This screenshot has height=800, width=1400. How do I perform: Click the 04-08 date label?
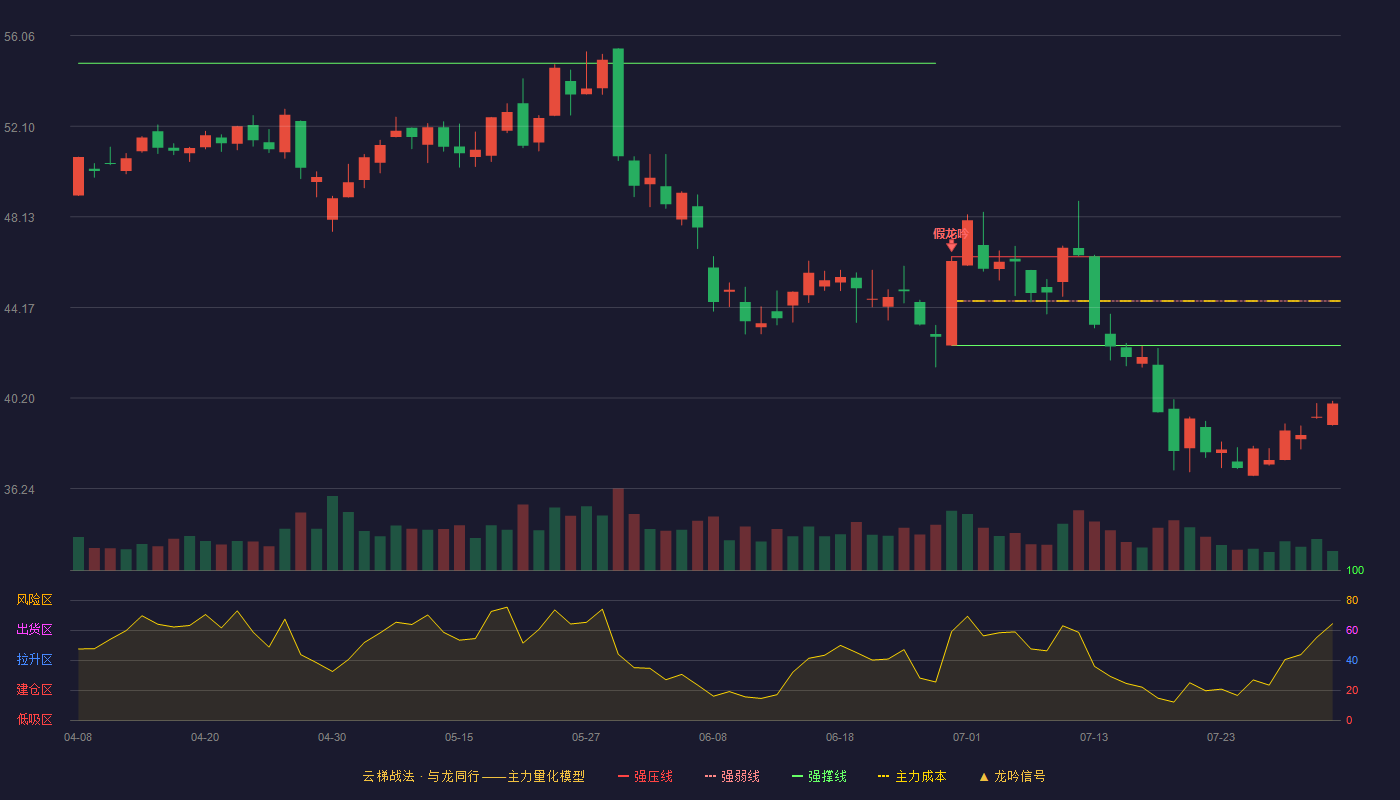coord(78,737)
